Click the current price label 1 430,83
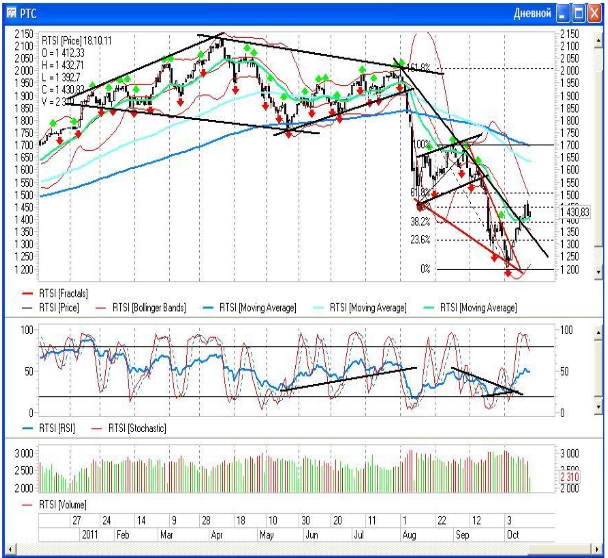 575,212
